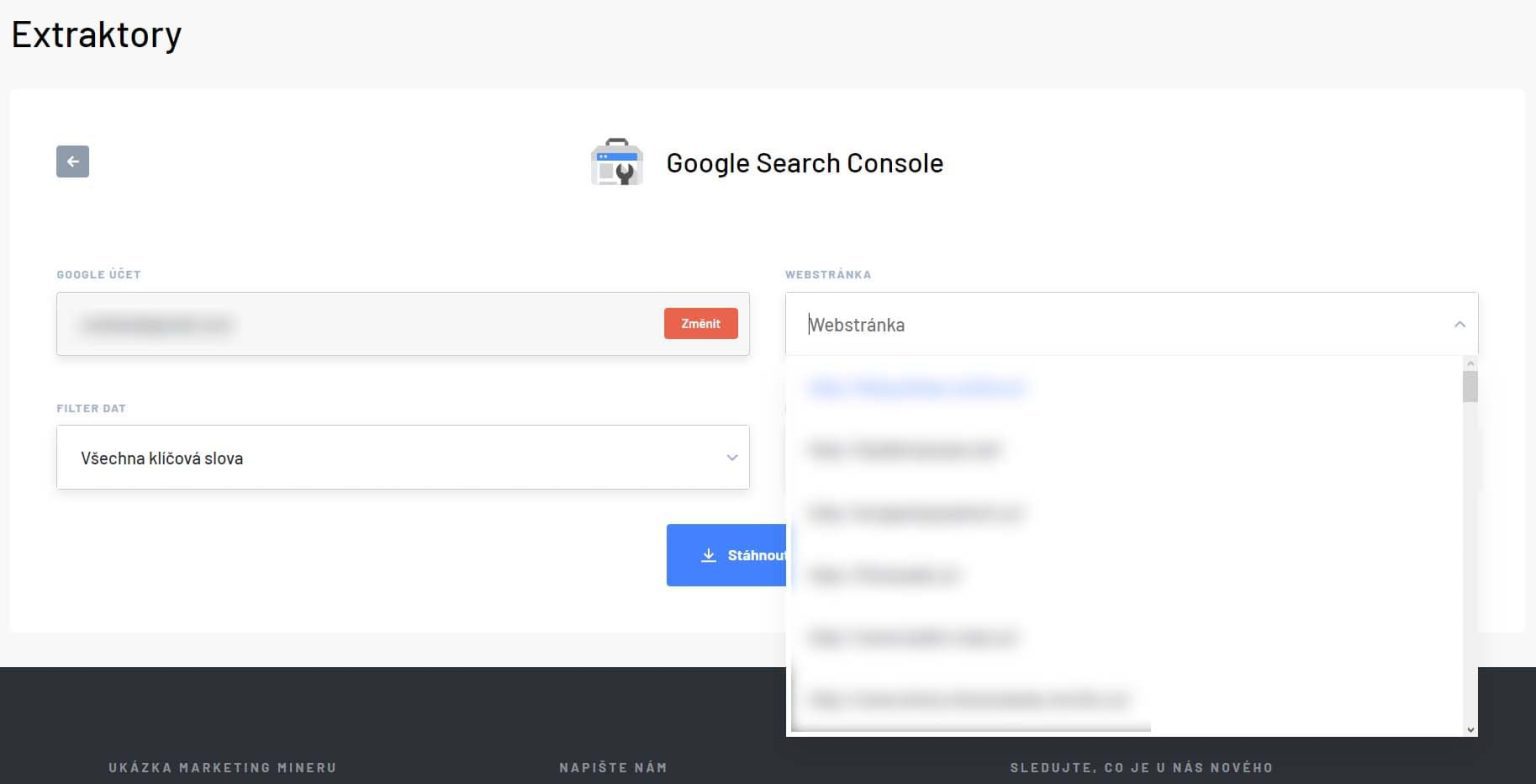Click the back arrow button
The height and width of the screenshot is (784, 1536).
coord(72,162)
